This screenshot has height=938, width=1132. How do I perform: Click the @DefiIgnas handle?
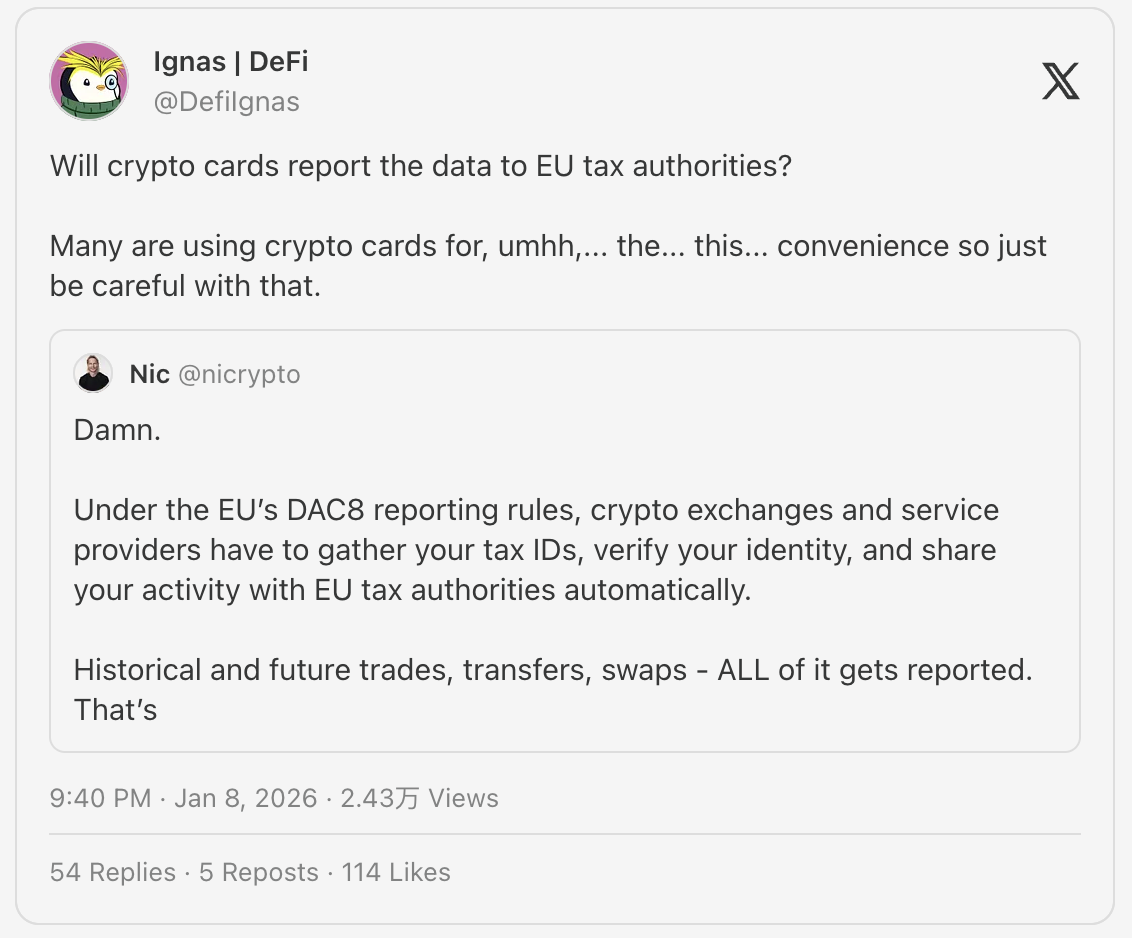pyautogui.click(x=226, y=101)
